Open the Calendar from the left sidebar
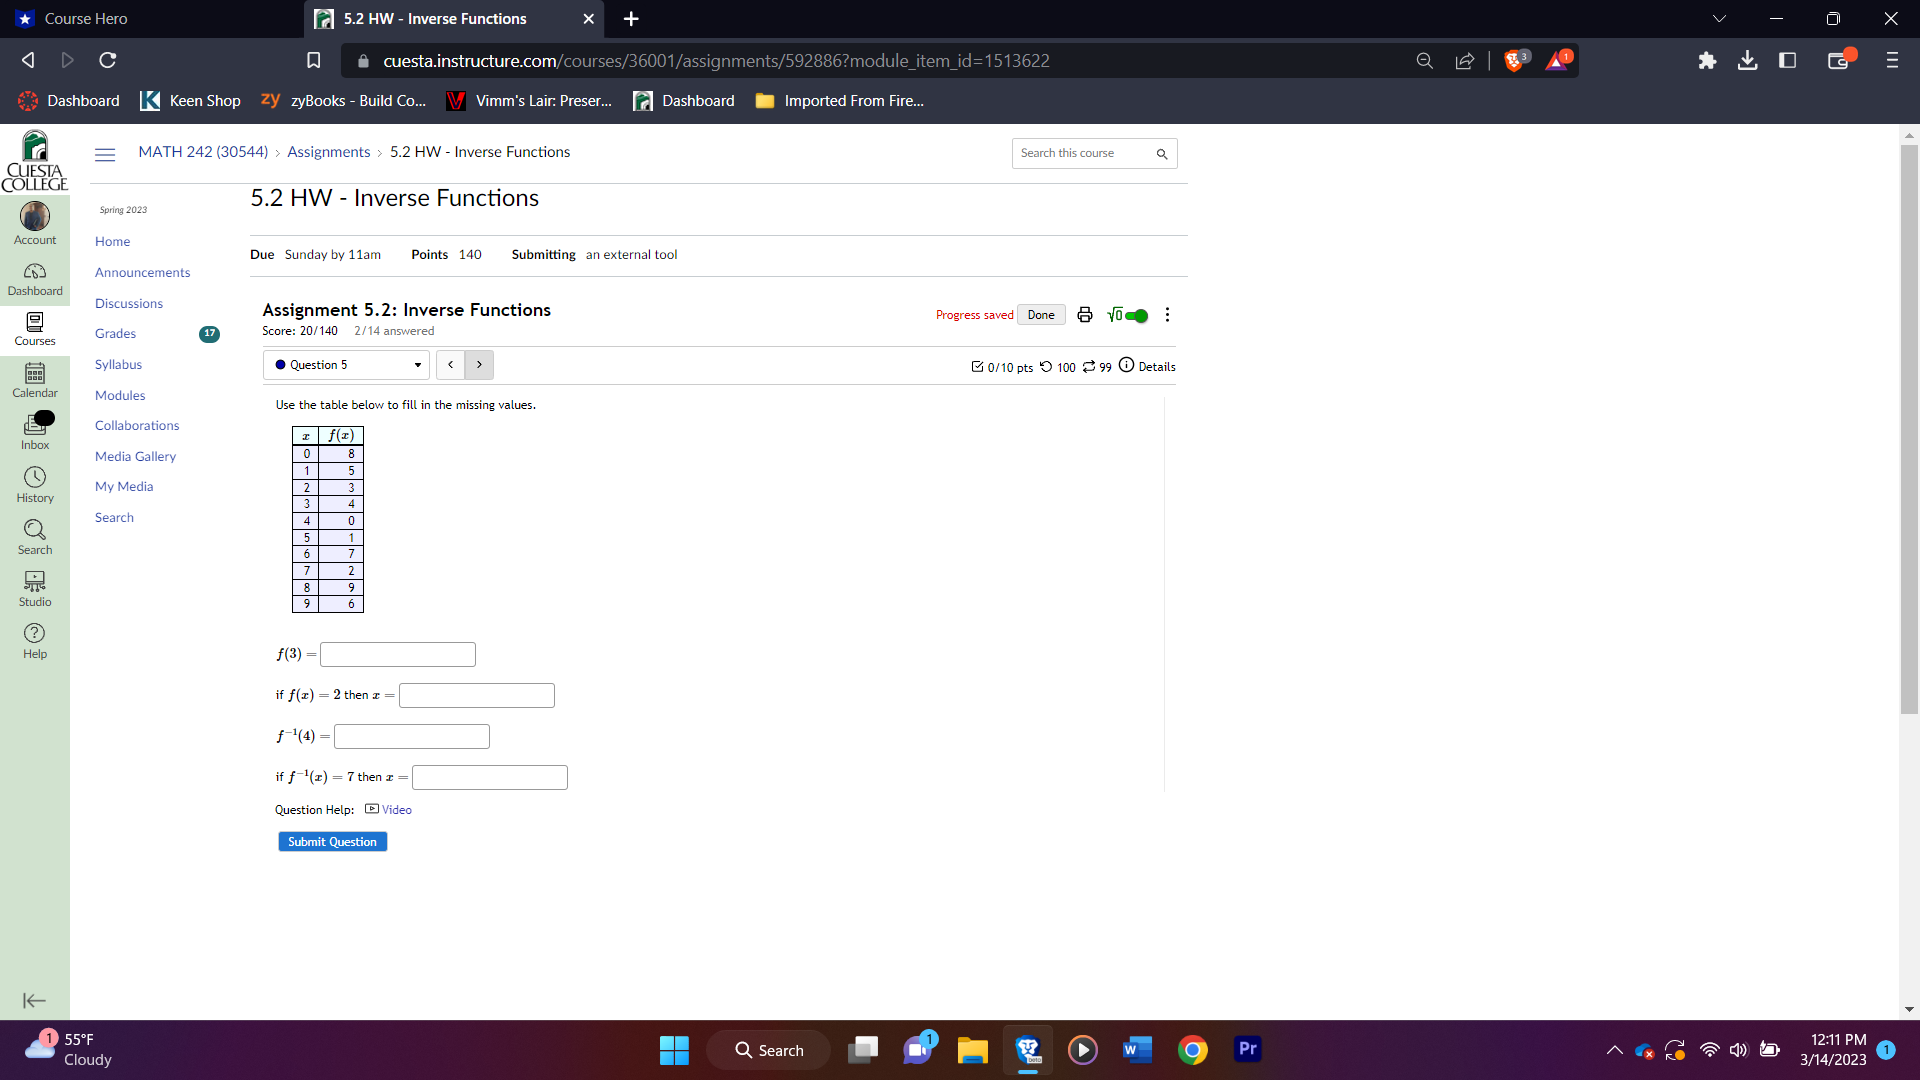The image size is (1920, 1080). 35,380
